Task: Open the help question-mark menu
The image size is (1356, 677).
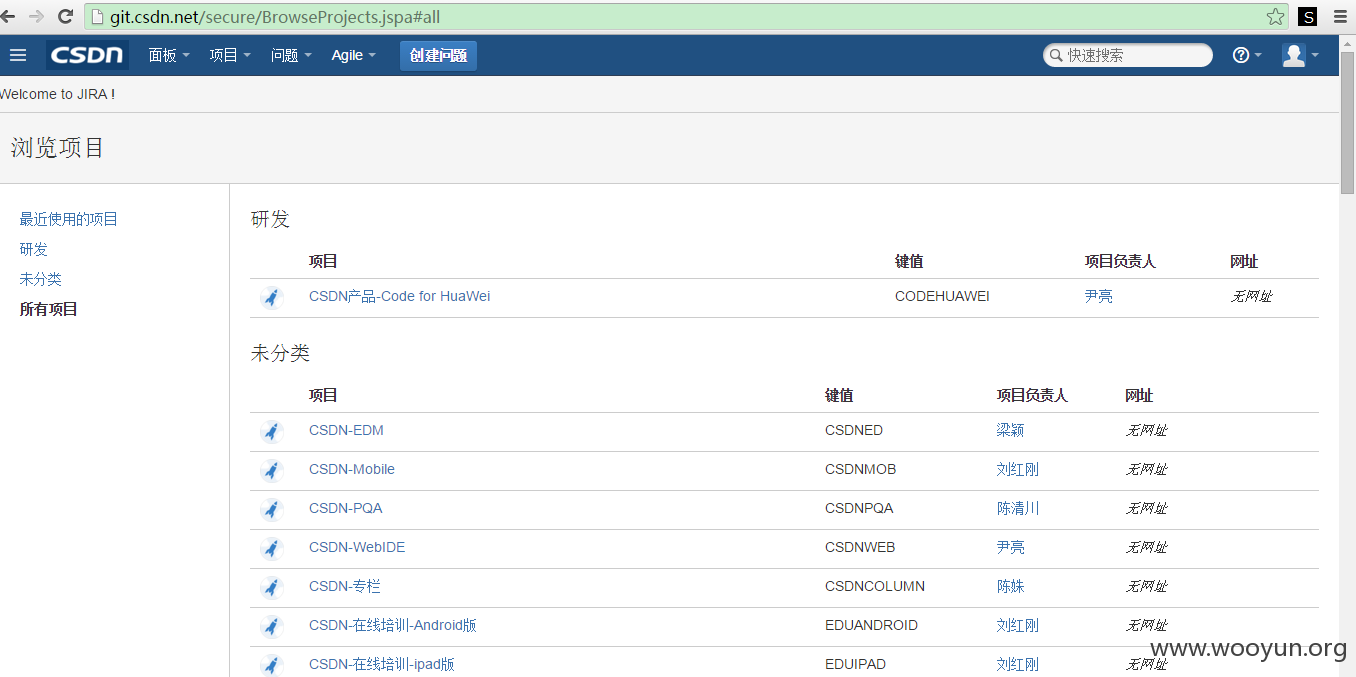Action: pyautogui.click(x=1246, y=55)
